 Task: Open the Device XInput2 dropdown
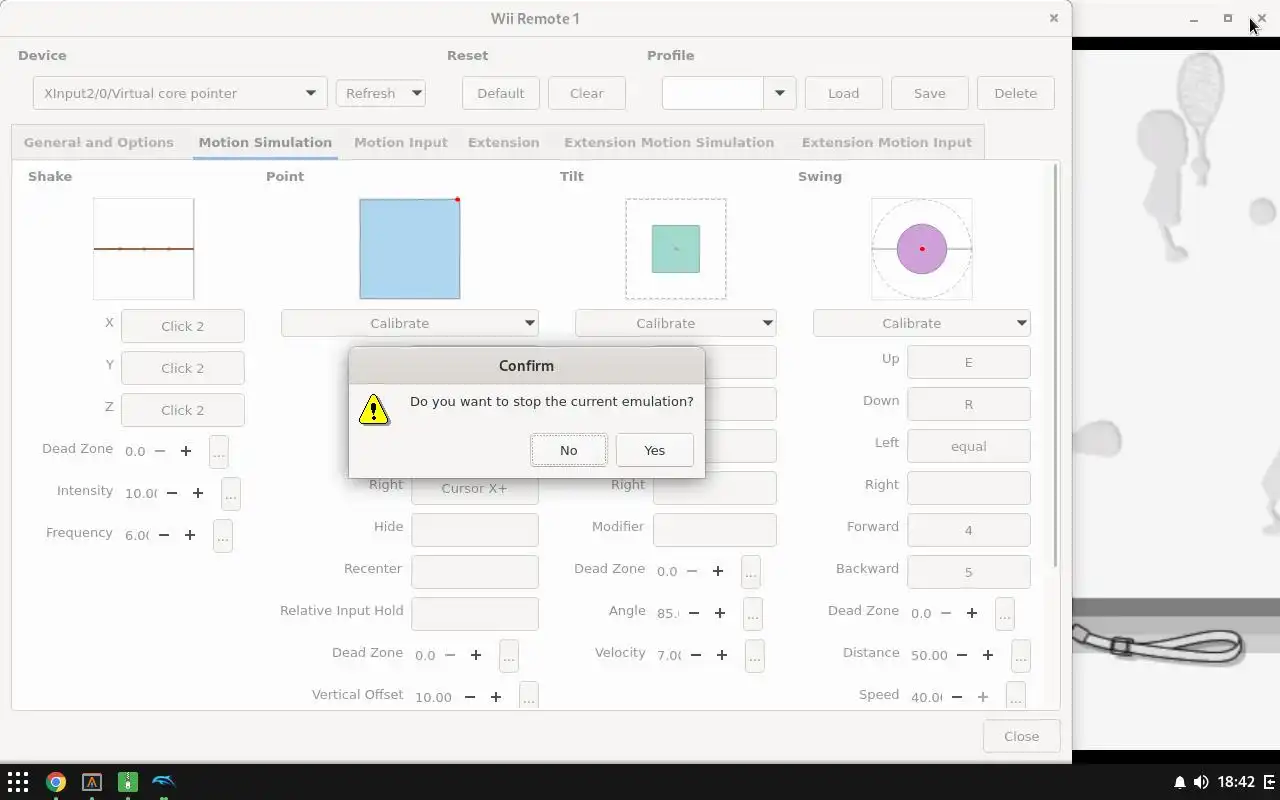pyautogui.click(x=180, y=93)
